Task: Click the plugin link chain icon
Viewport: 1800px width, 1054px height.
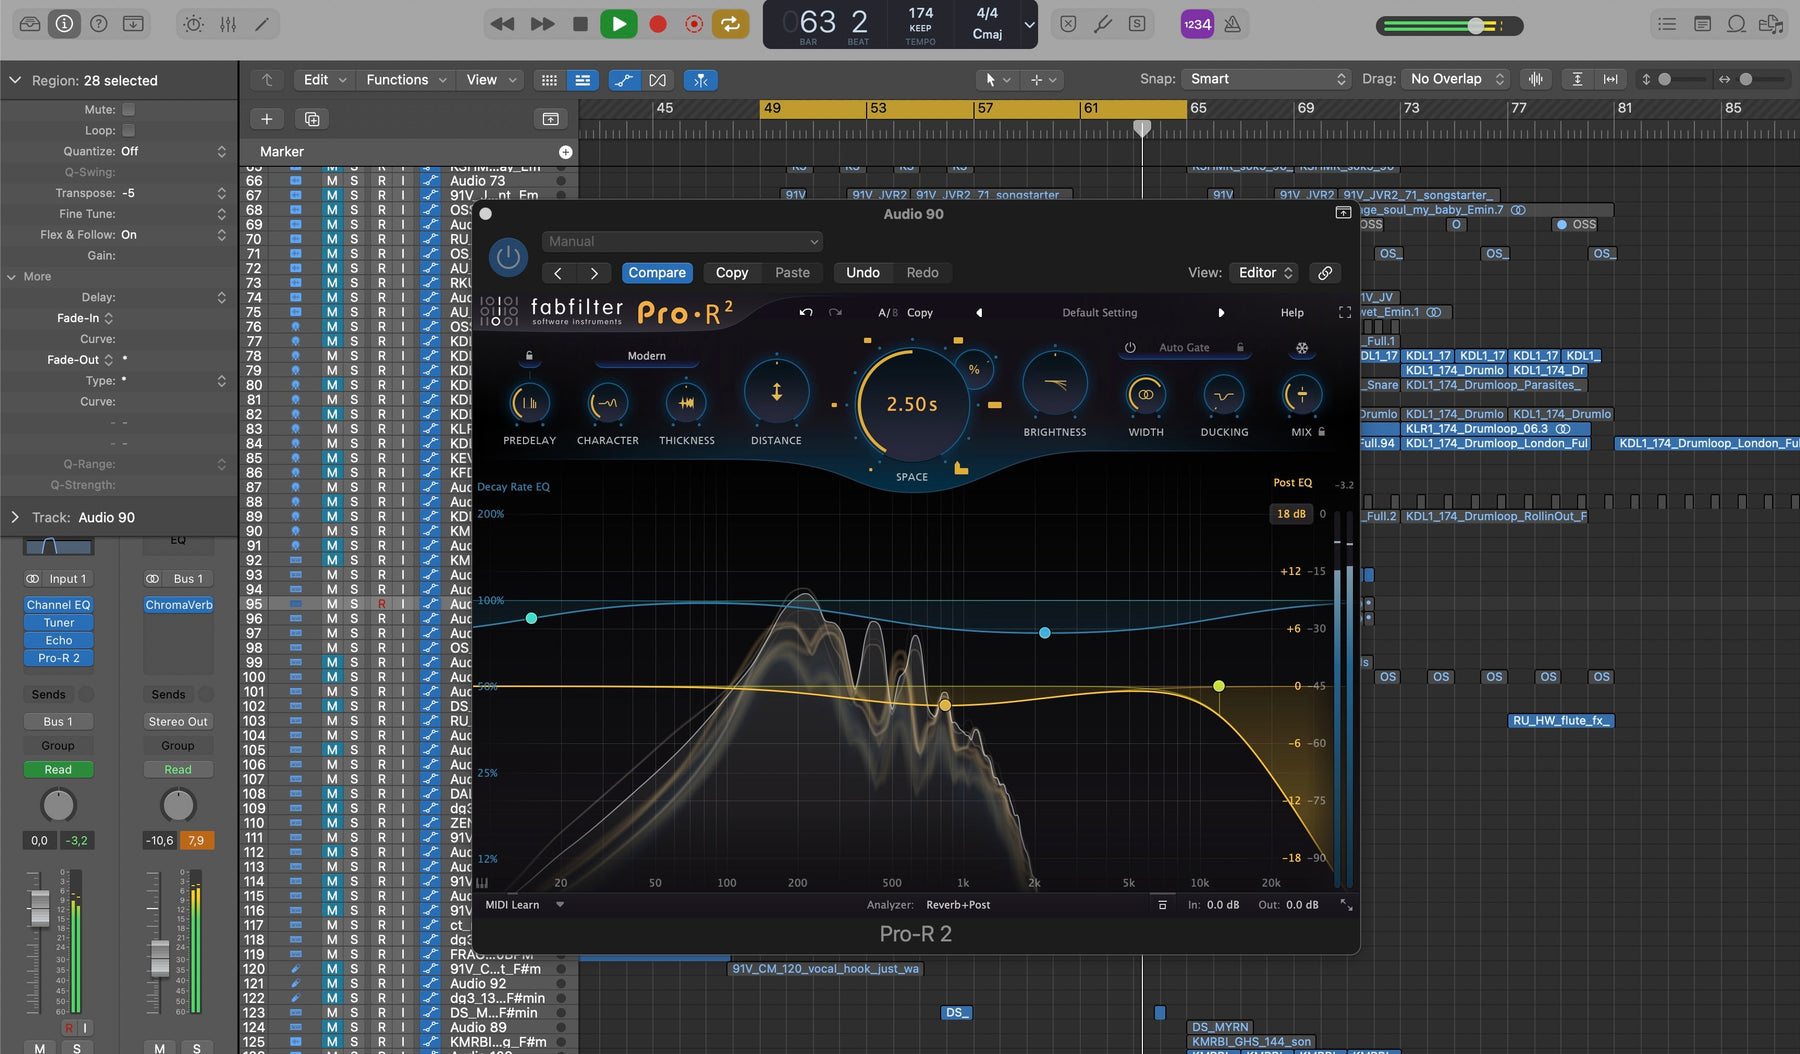Action: [x=1325, y=273]
